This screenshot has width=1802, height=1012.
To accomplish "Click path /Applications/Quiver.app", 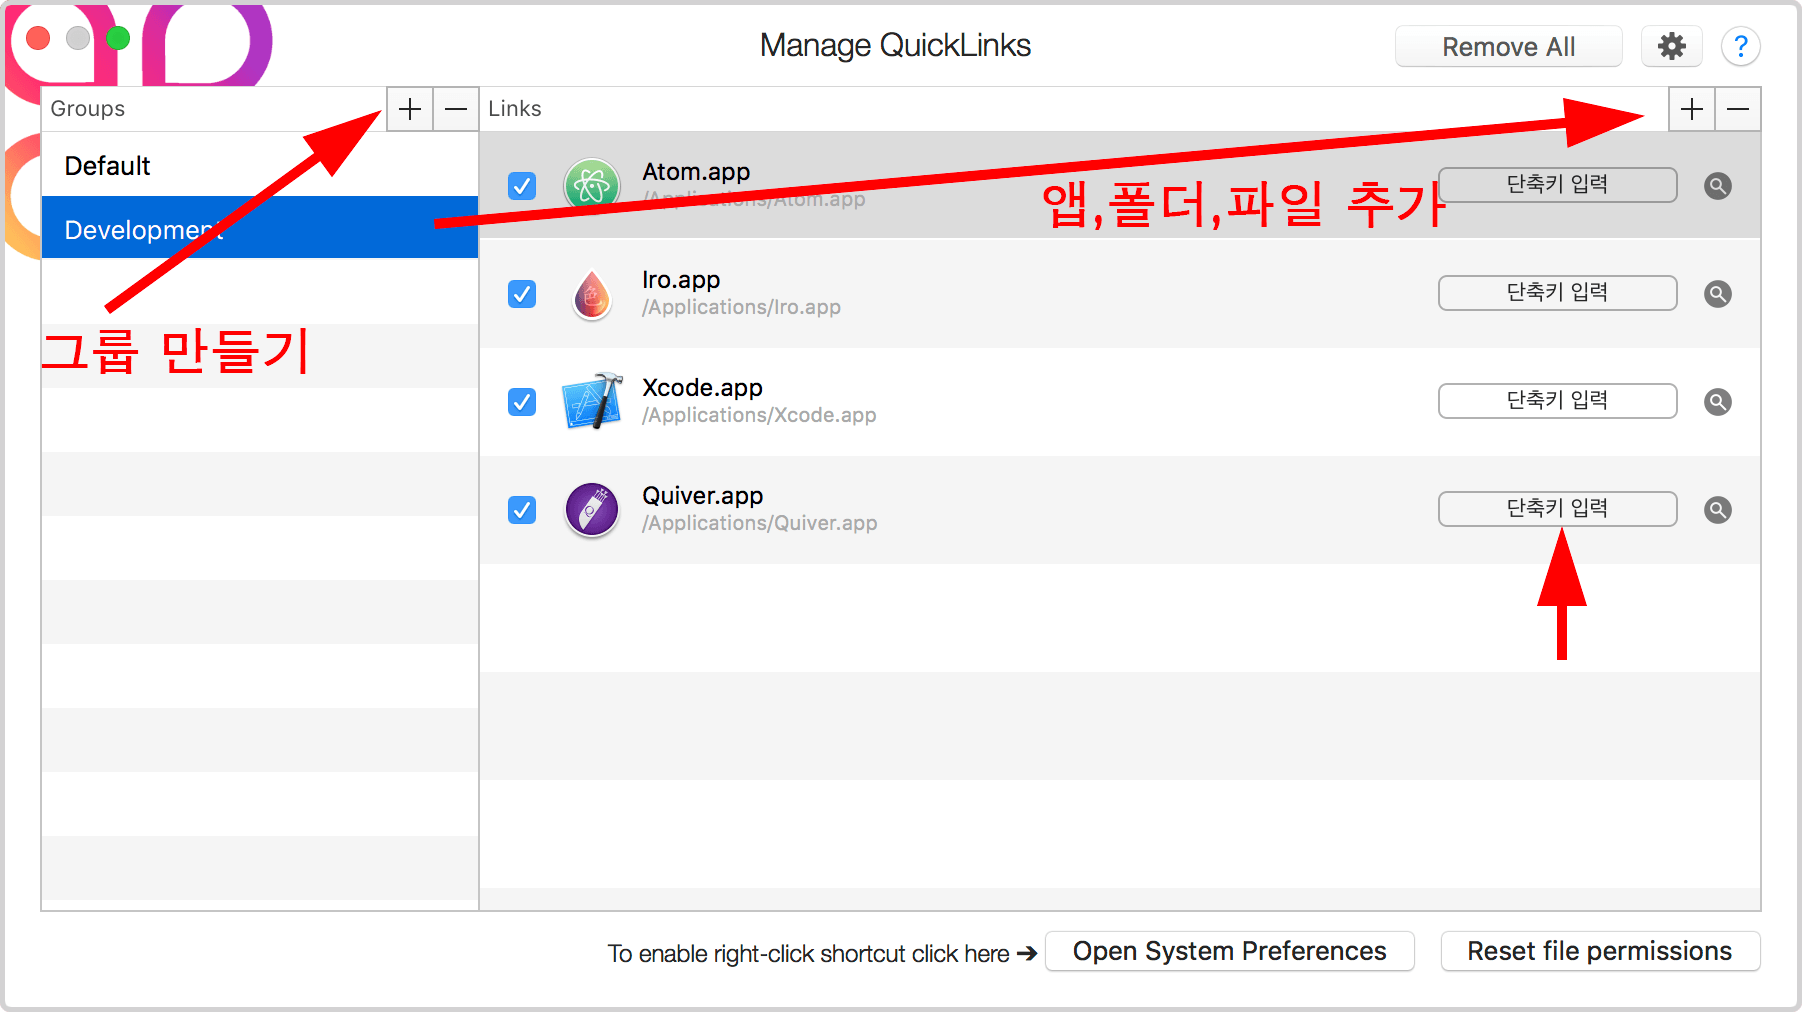I will (x=759, y=524).
